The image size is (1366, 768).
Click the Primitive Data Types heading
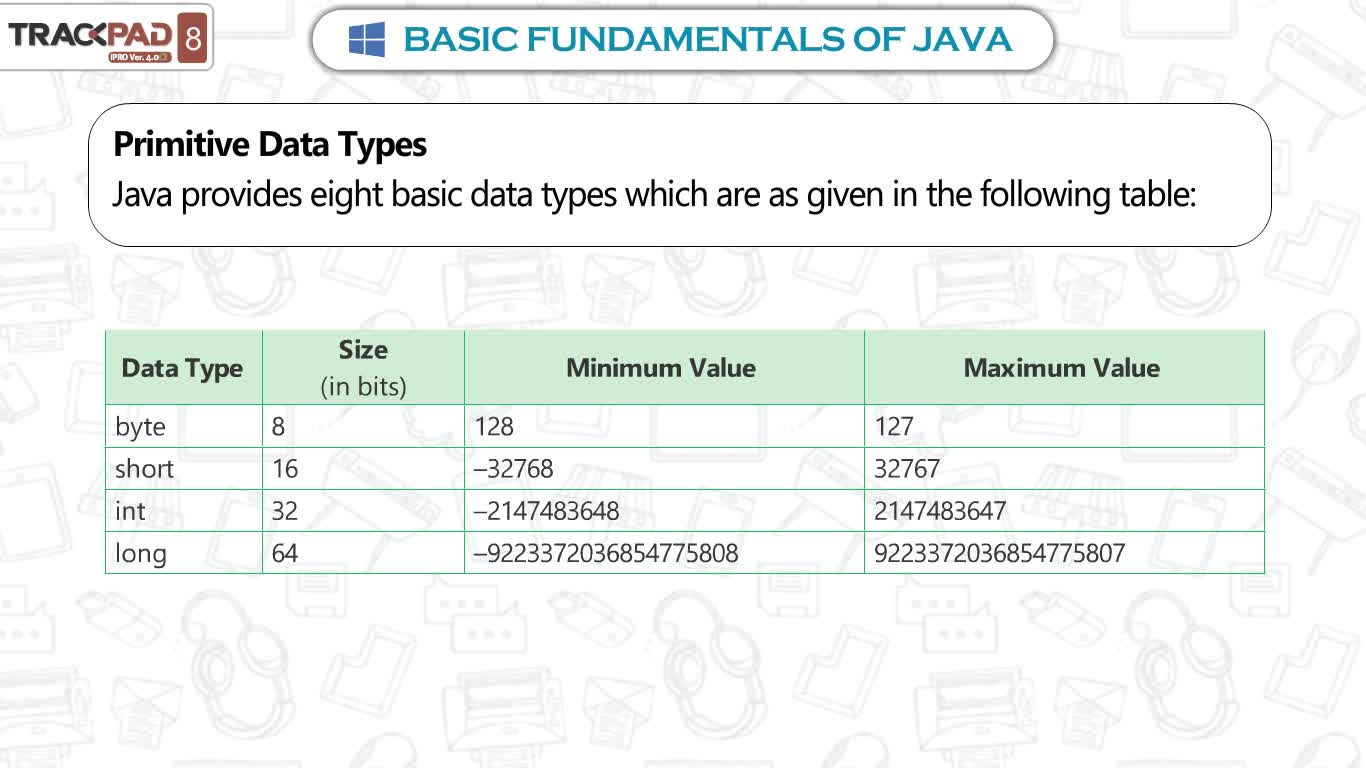(270, 145)
